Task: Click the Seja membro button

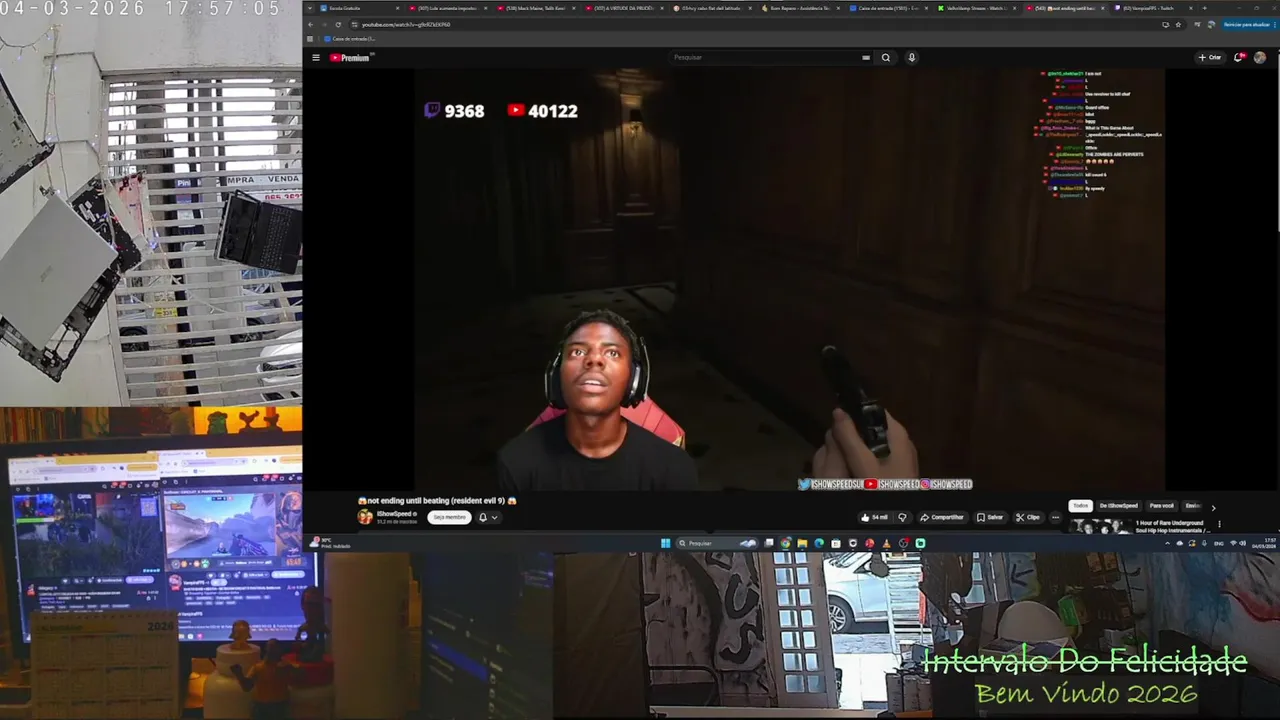Action: (449, 517)
